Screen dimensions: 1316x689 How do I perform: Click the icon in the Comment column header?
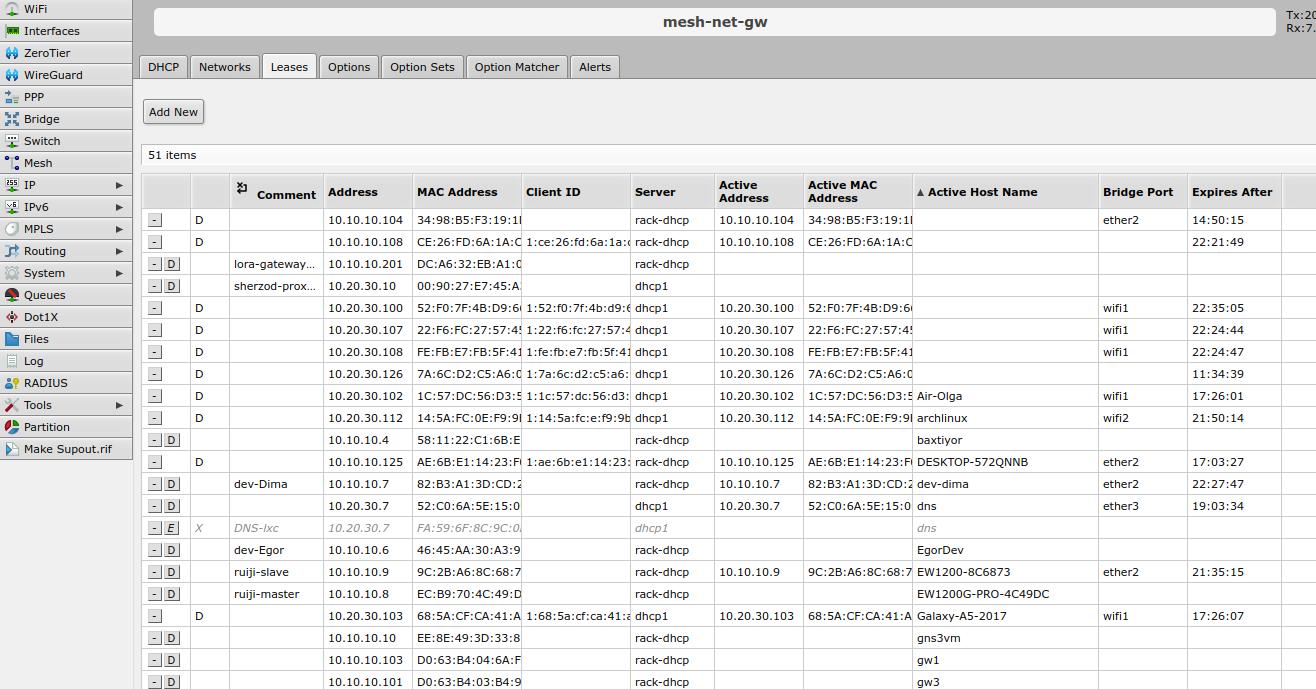[x=242, y=188]
